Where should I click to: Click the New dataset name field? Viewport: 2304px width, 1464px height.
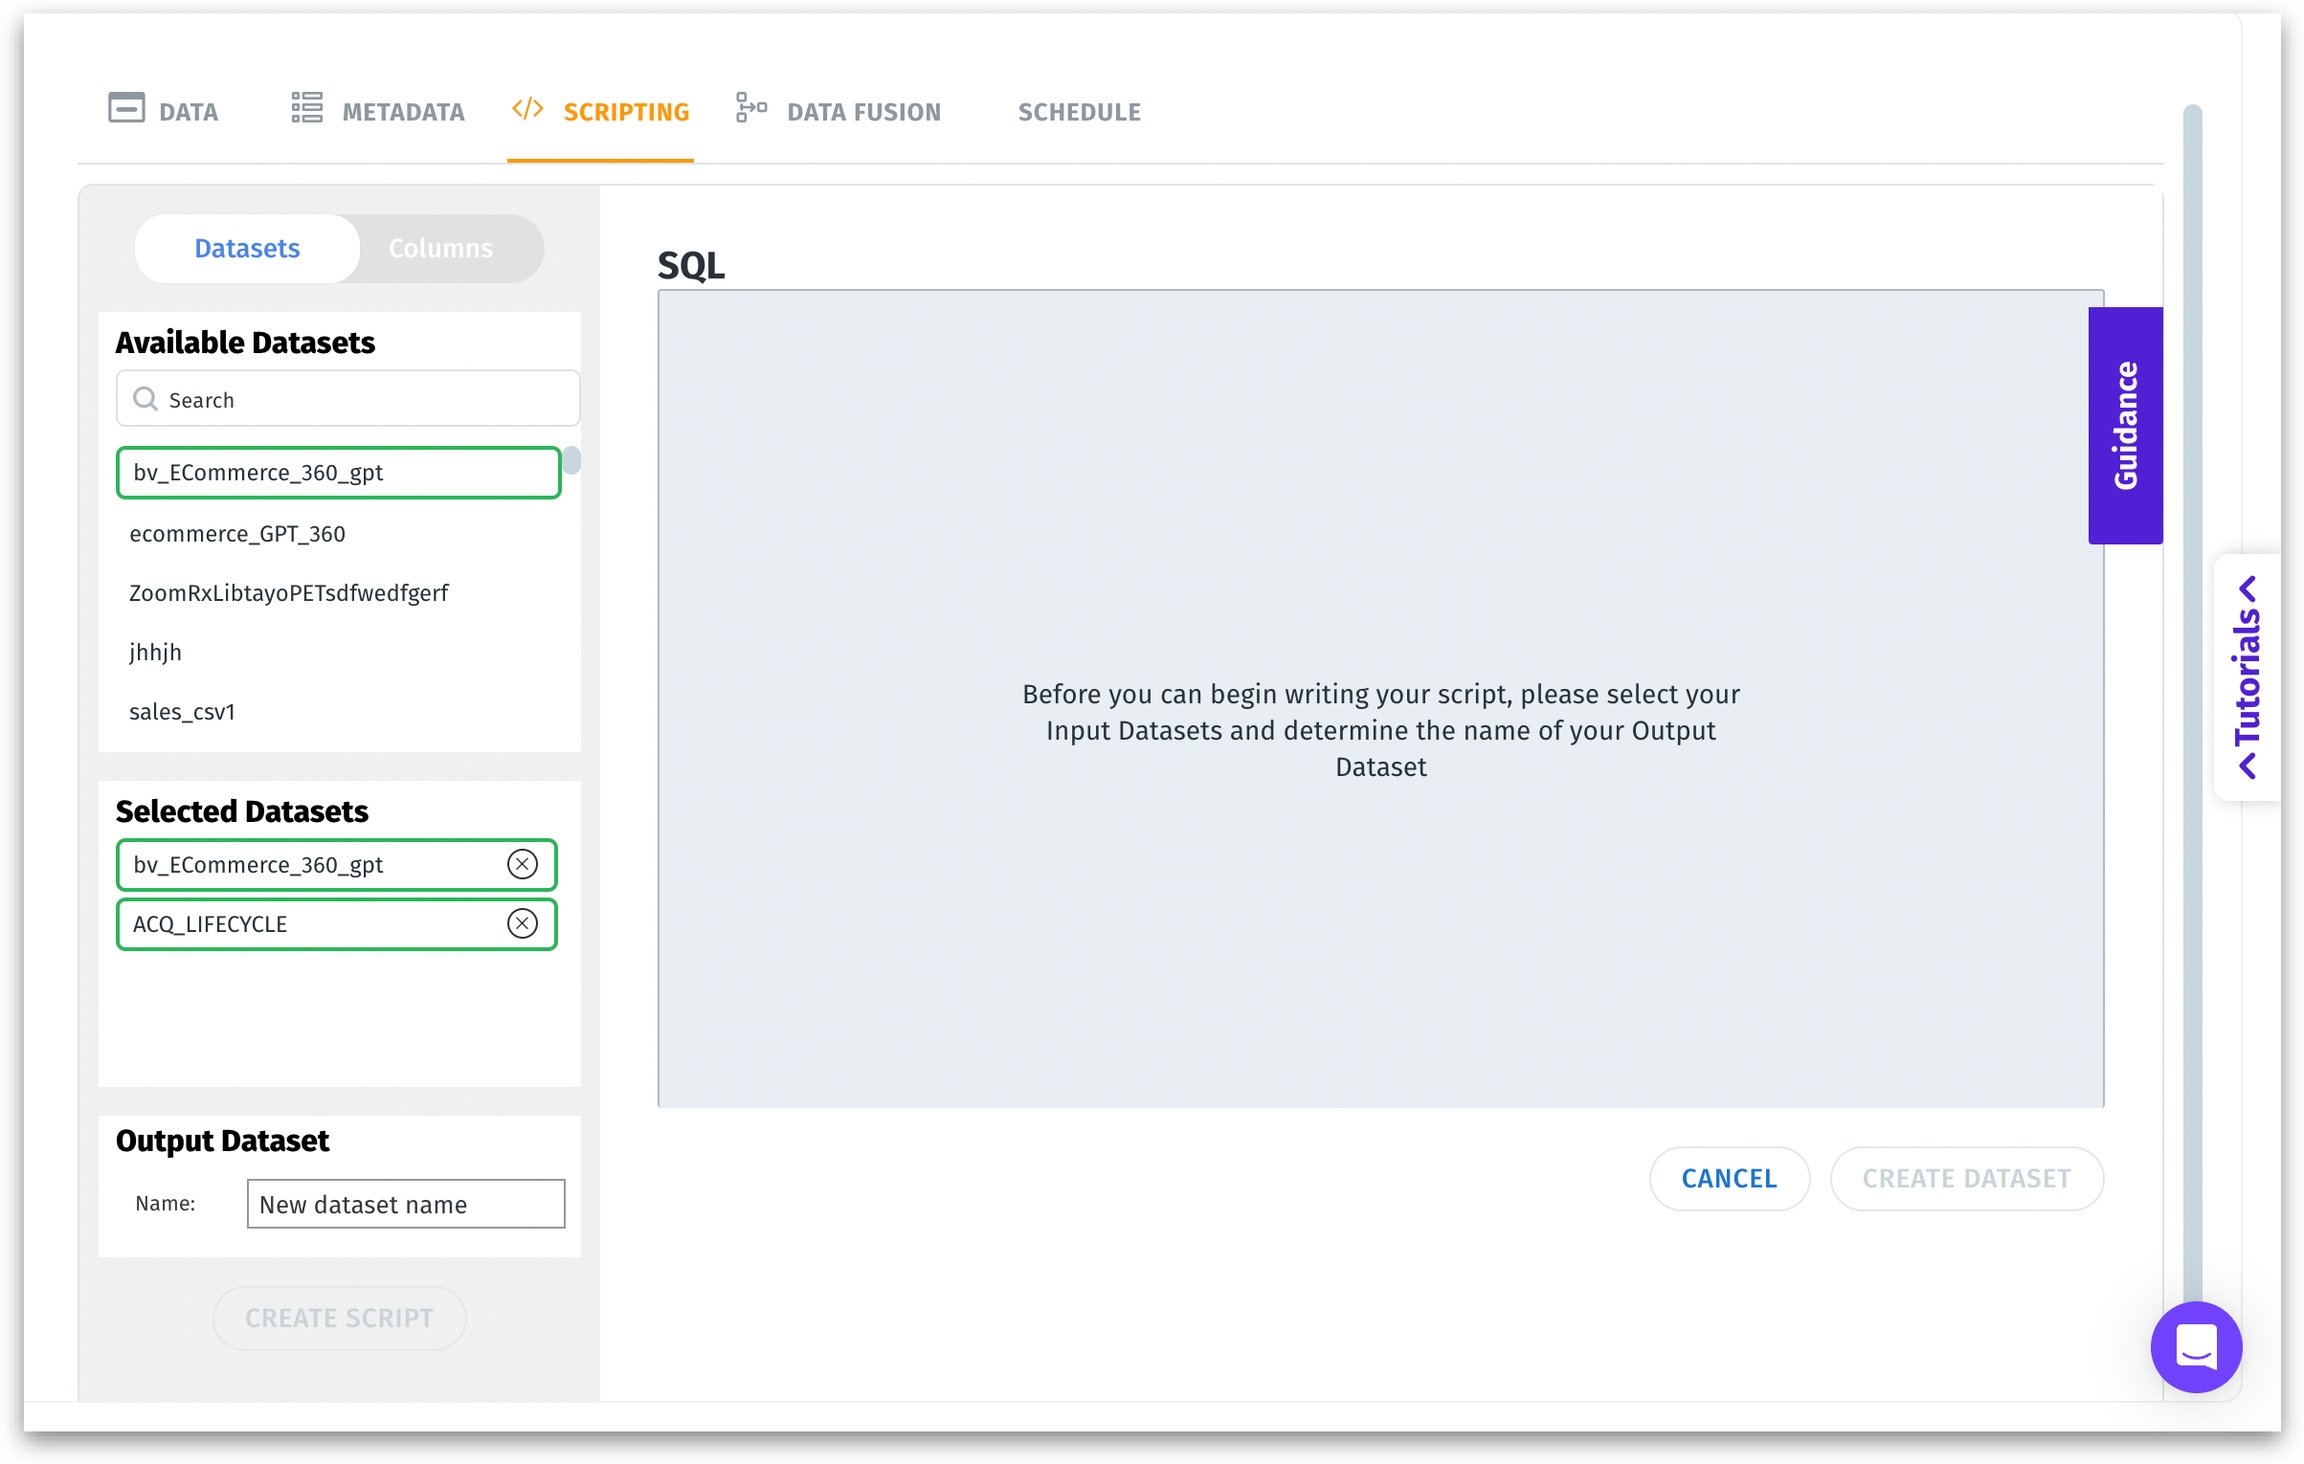[x=405, y=1203]
